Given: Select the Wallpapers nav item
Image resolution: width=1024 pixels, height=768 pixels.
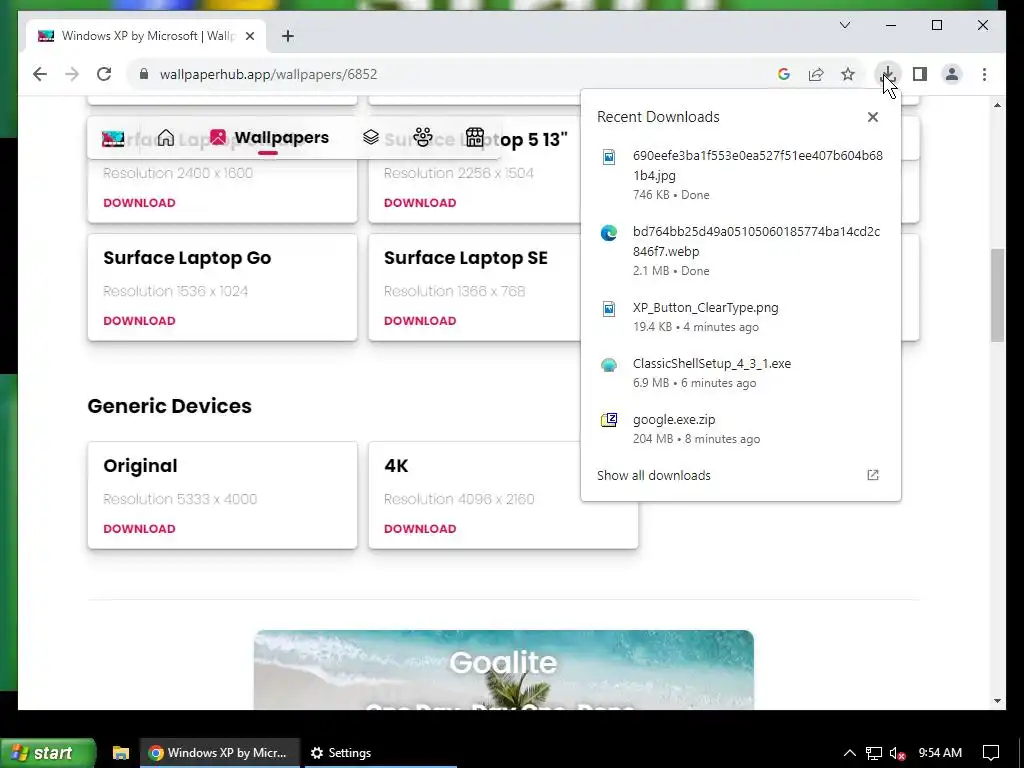Looking at the screenshot, I should pyautogui.click(x=269, y=138).
